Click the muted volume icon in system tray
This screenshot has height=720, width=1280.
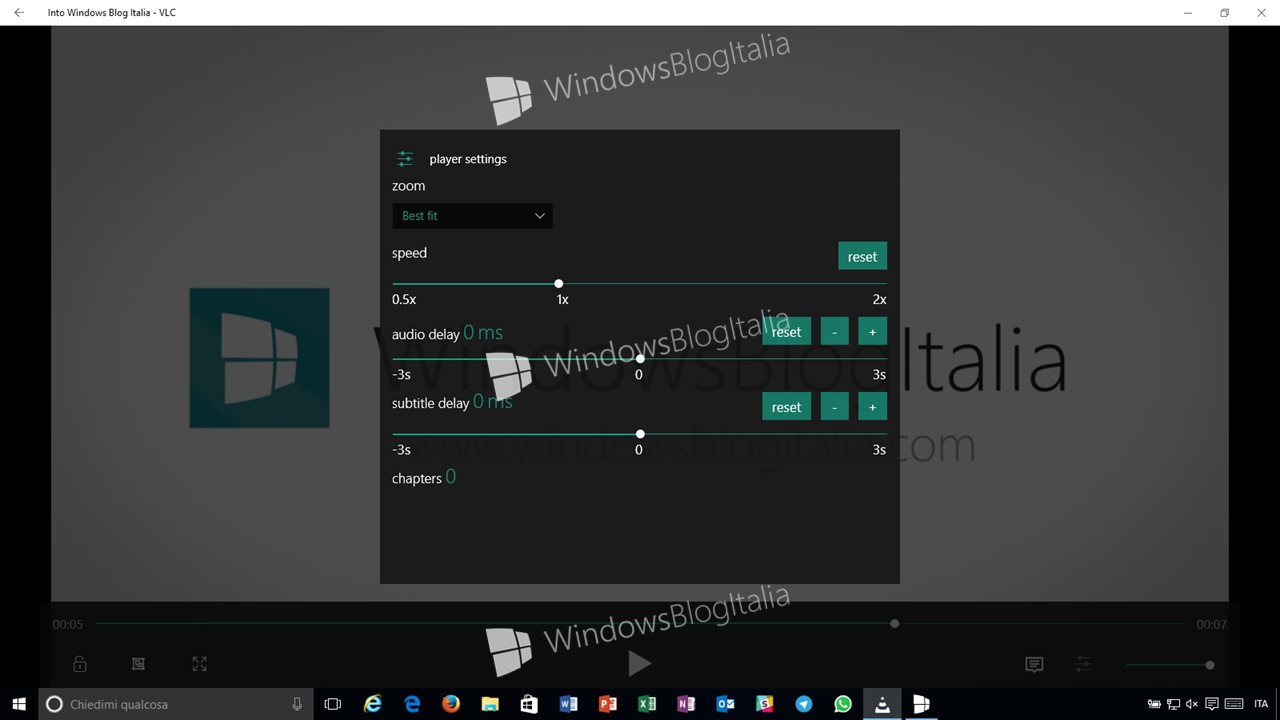pyautogui.click(x=1192, y=704)
